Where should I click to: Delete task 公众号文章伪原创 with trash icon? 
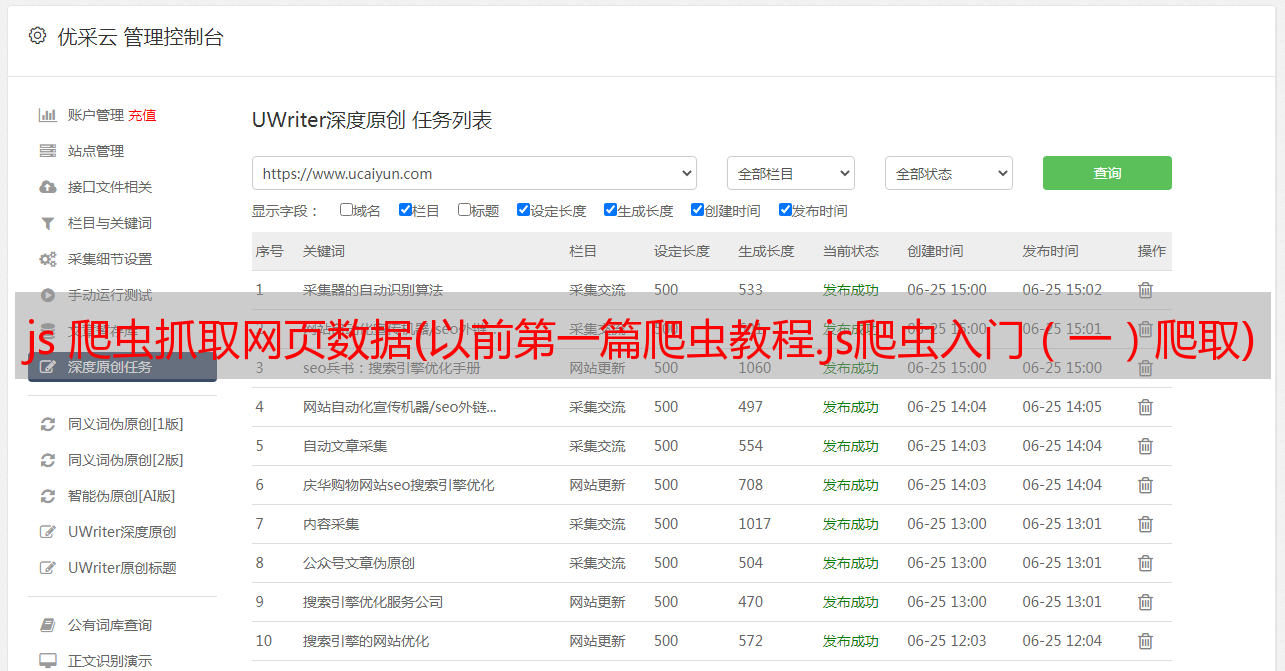click(1145, 563)
